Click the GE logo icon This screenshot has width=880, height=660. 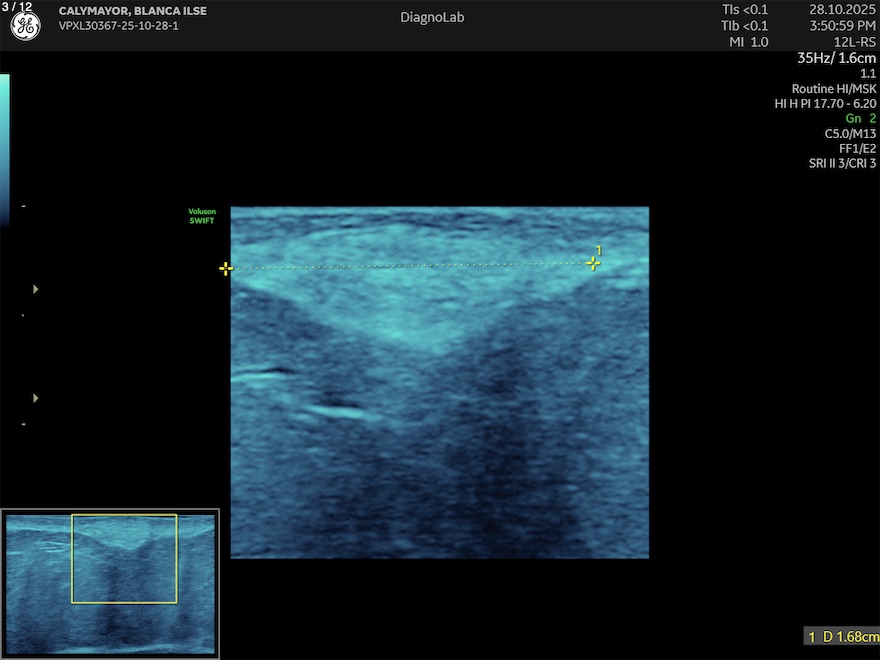point(25,27)
